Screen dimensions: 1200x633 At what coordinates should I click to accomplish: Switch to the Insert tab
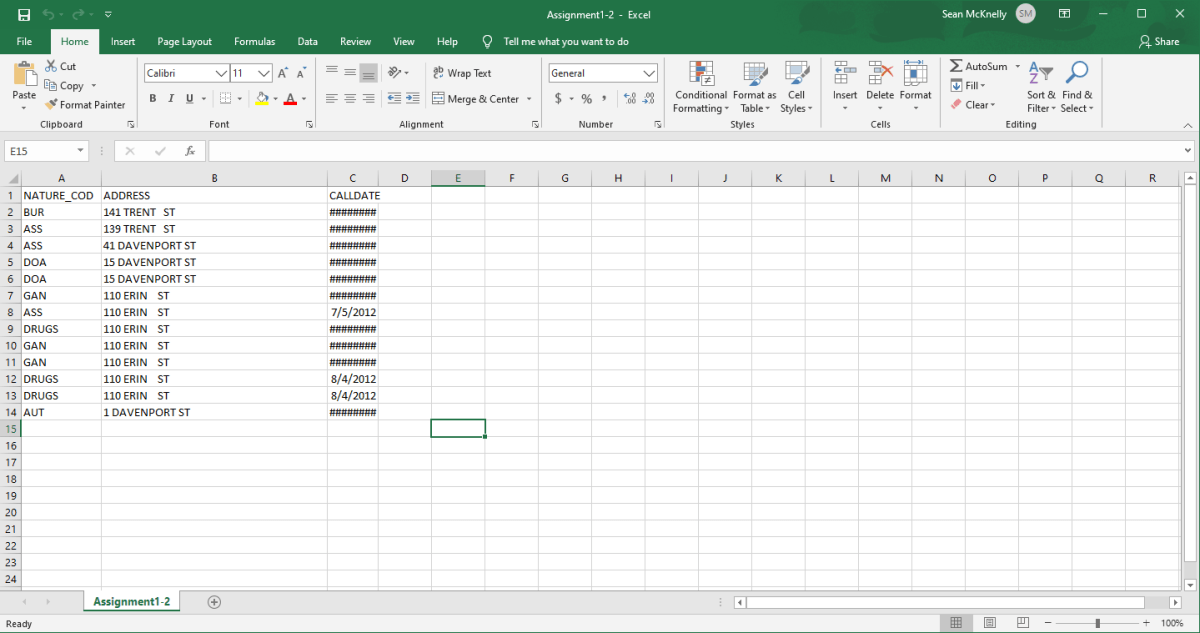[x=123, y=42]
